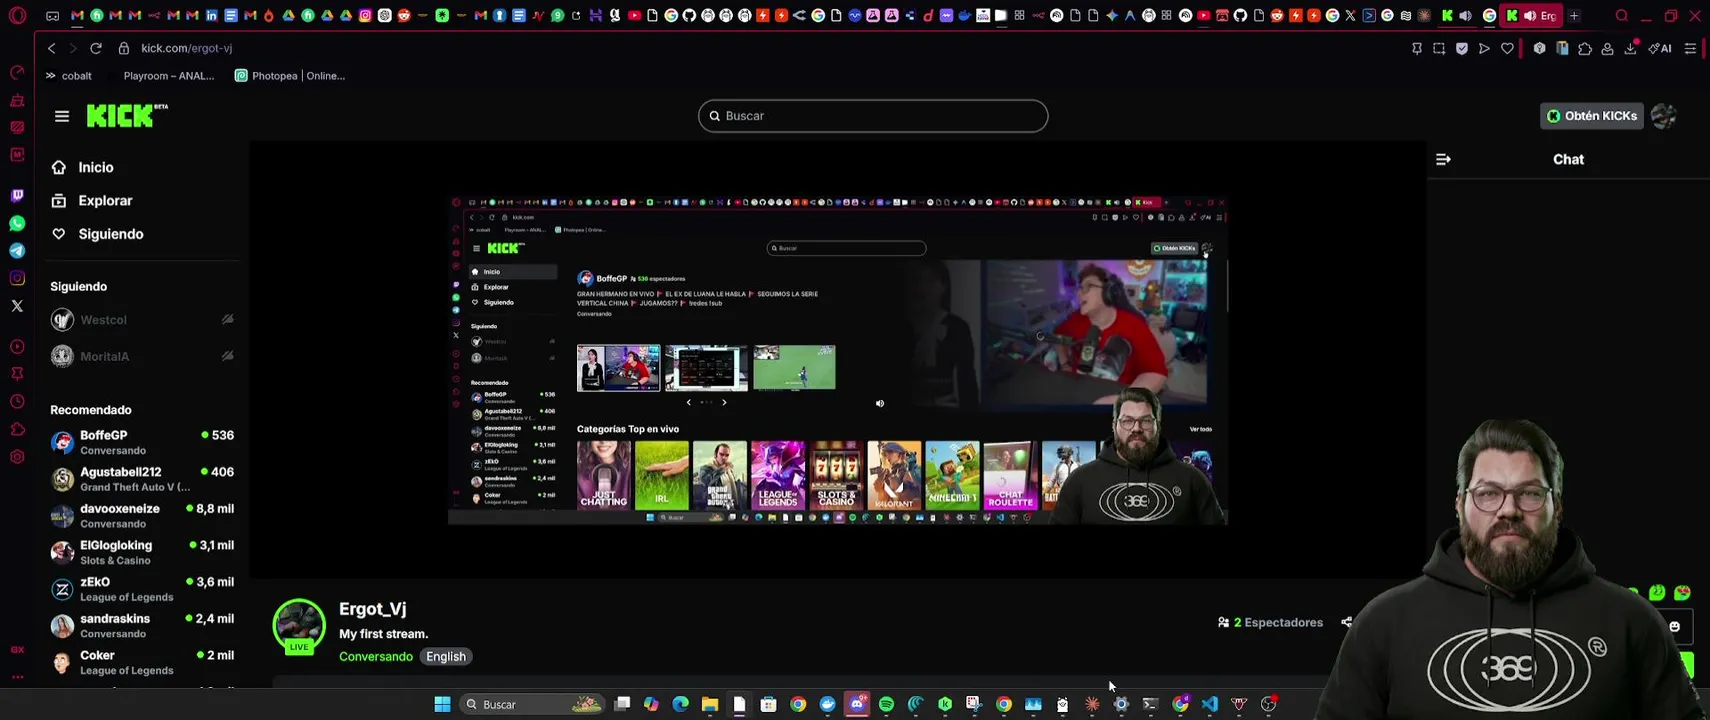Open Easy Setup sliders icon

pyautogui.click(x=1690, y=48)
